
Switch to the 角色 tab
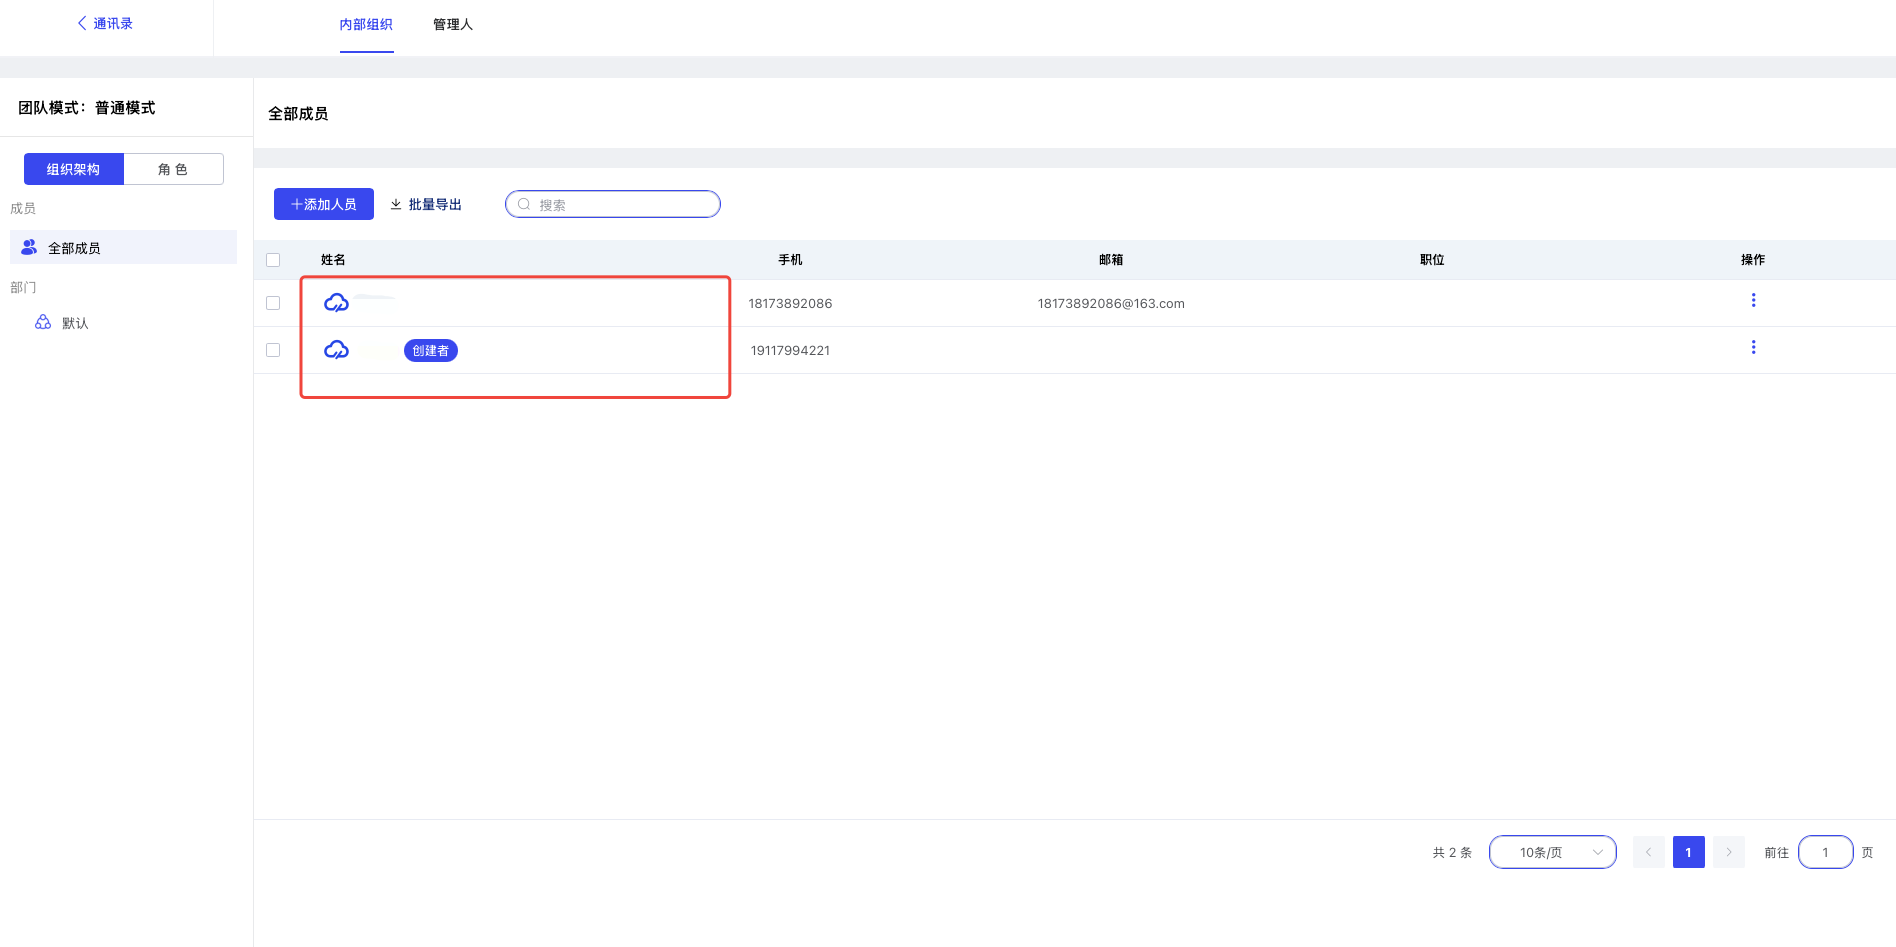pyautogui.click(x=173, y=169)
